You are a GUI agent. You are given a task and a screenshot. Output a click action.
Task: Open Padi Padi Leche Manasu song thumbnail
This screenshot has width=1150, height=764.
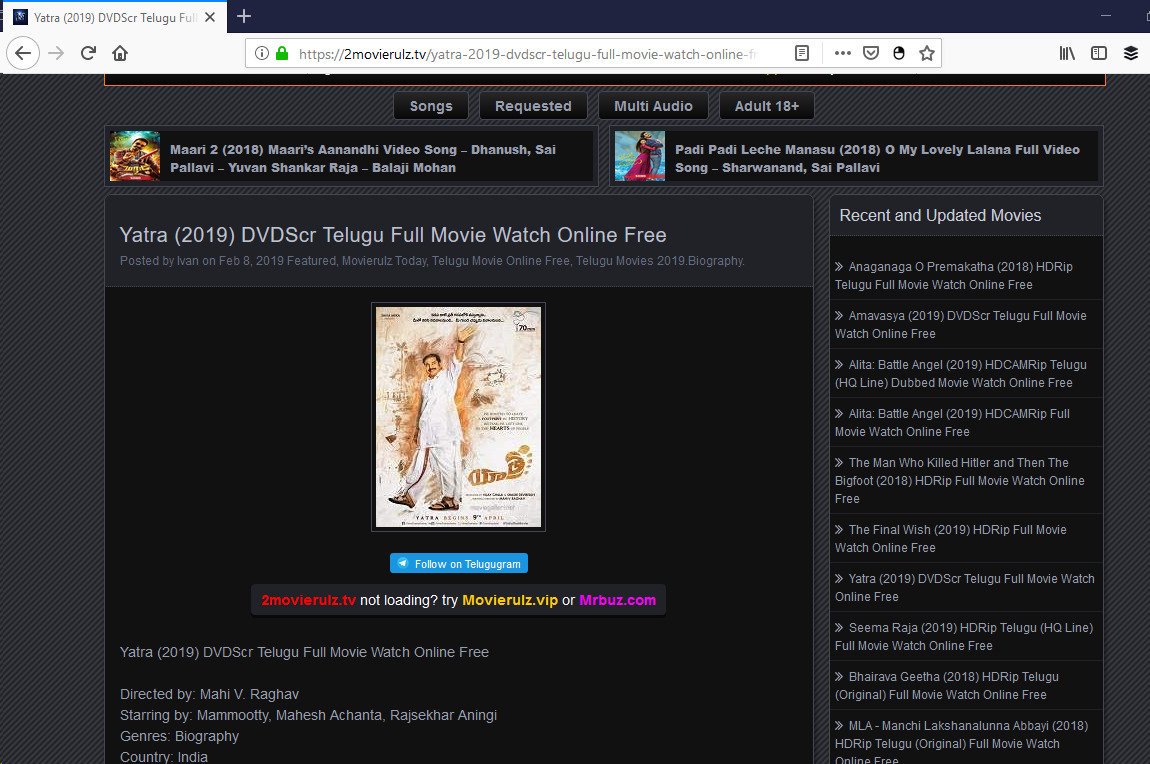(x=640, y=156)
